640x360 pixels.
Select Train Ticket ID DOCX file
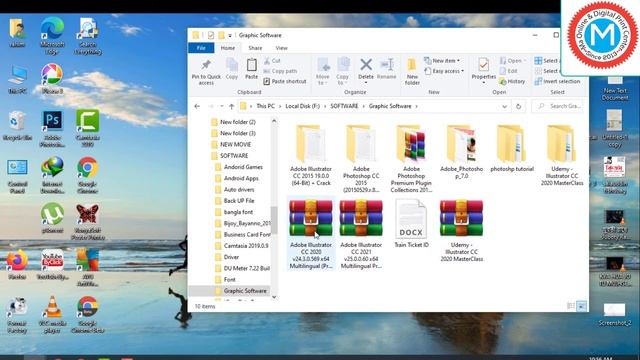[x=411, y=224]
